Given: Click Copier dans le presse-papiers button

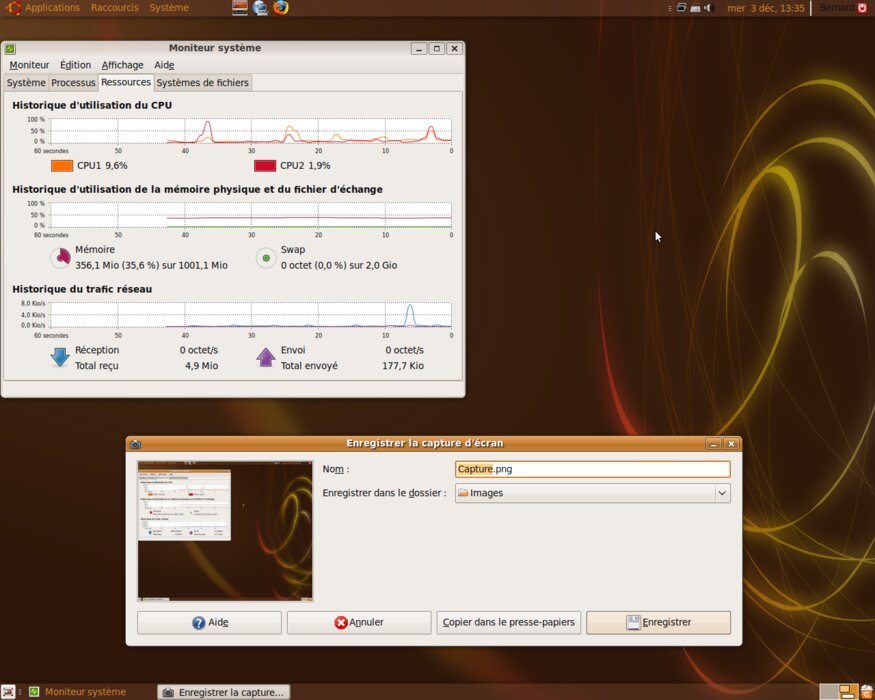Looking at the screenshot, I should tap(509, 622).
